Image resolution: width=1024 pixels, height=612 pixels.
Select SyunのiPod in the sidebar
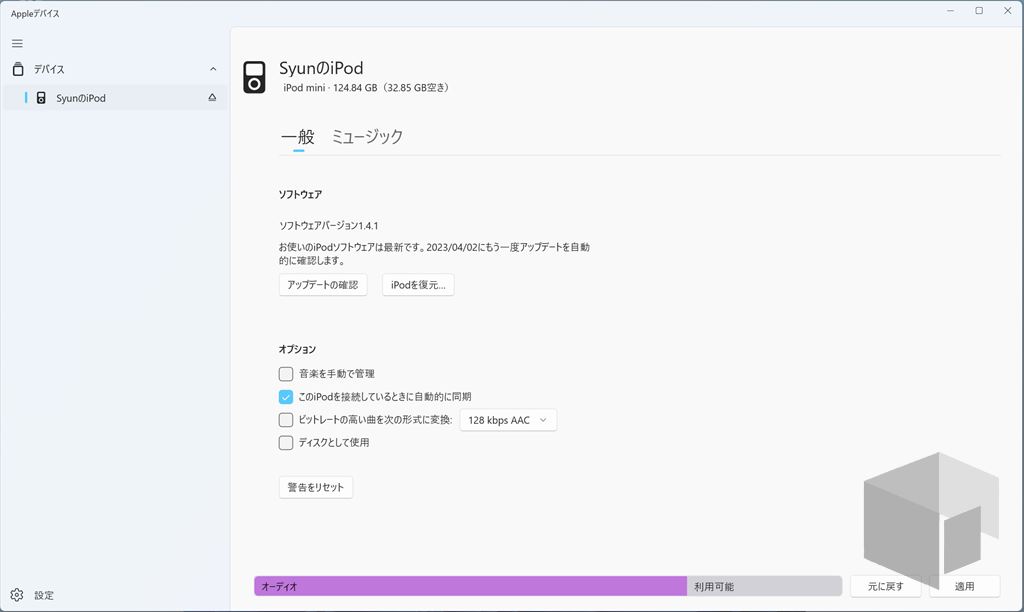coord(115,98)
